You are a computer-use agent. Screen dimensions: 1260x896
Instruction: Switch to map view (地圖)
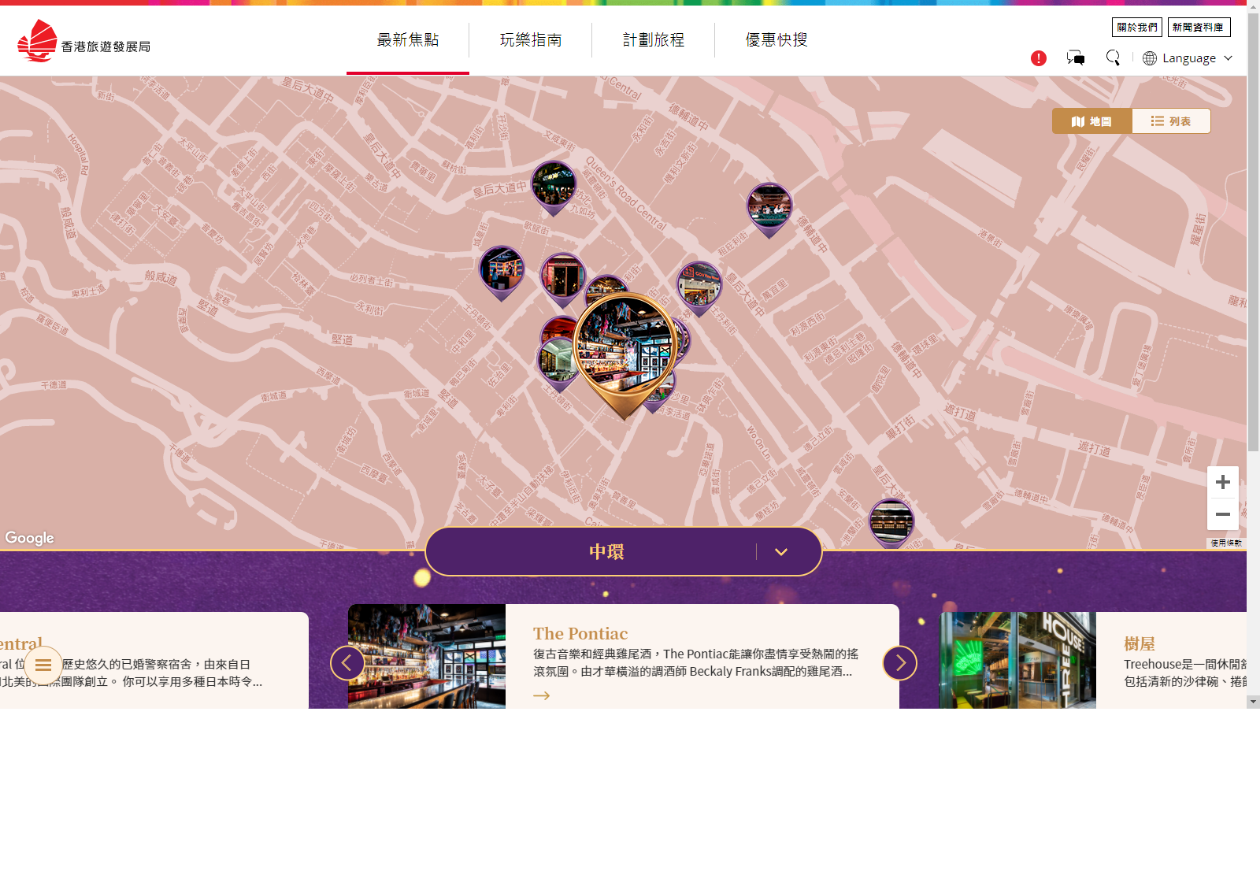(x=1091, y=121)
